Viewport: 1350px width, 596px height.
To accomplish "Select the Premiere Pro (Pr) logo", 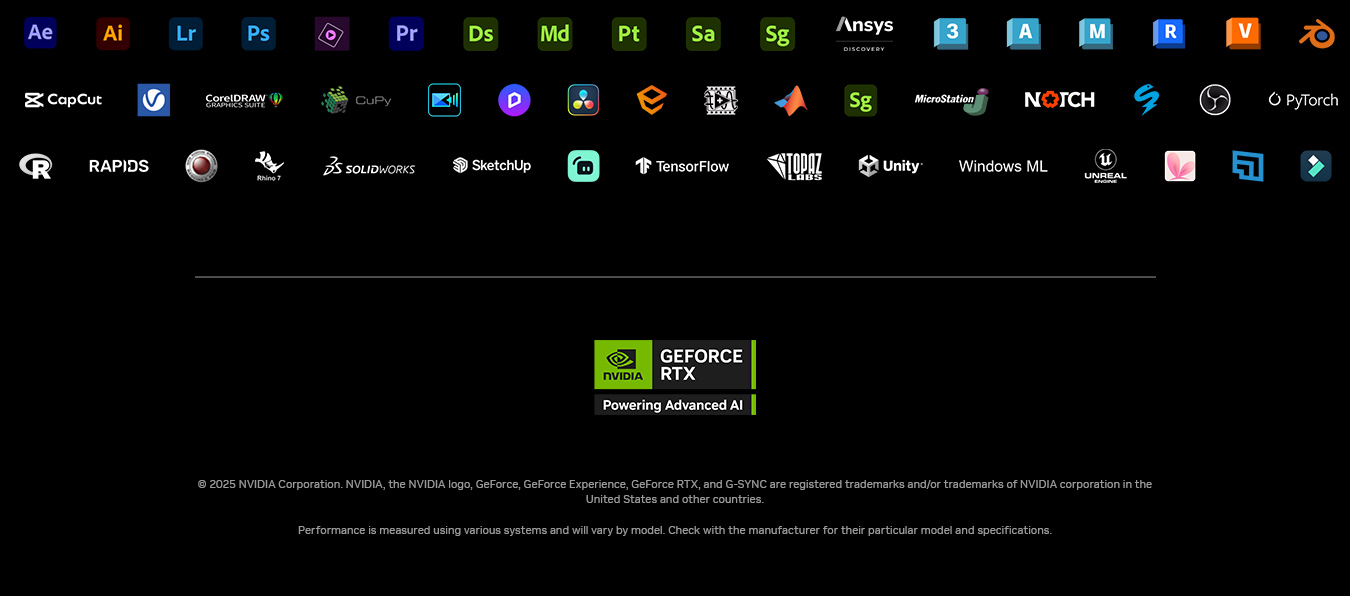I will (406, 33).
